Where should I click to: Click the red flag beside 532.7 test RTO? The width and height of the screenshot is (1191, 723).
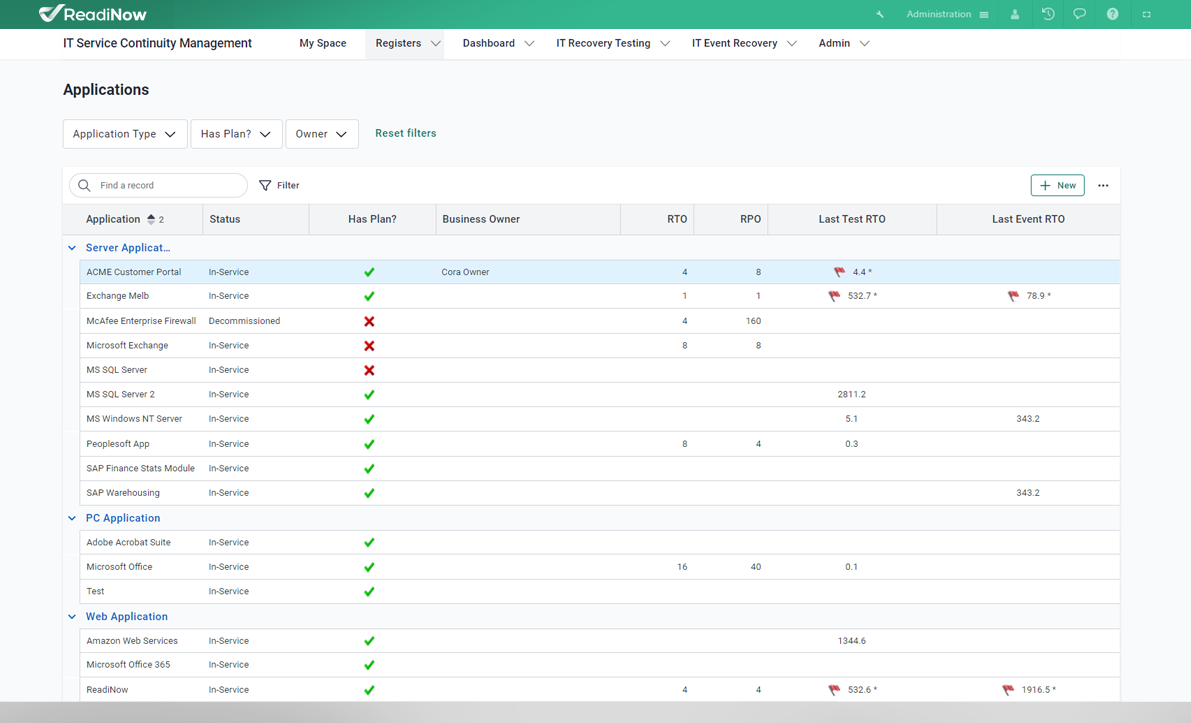834,296
